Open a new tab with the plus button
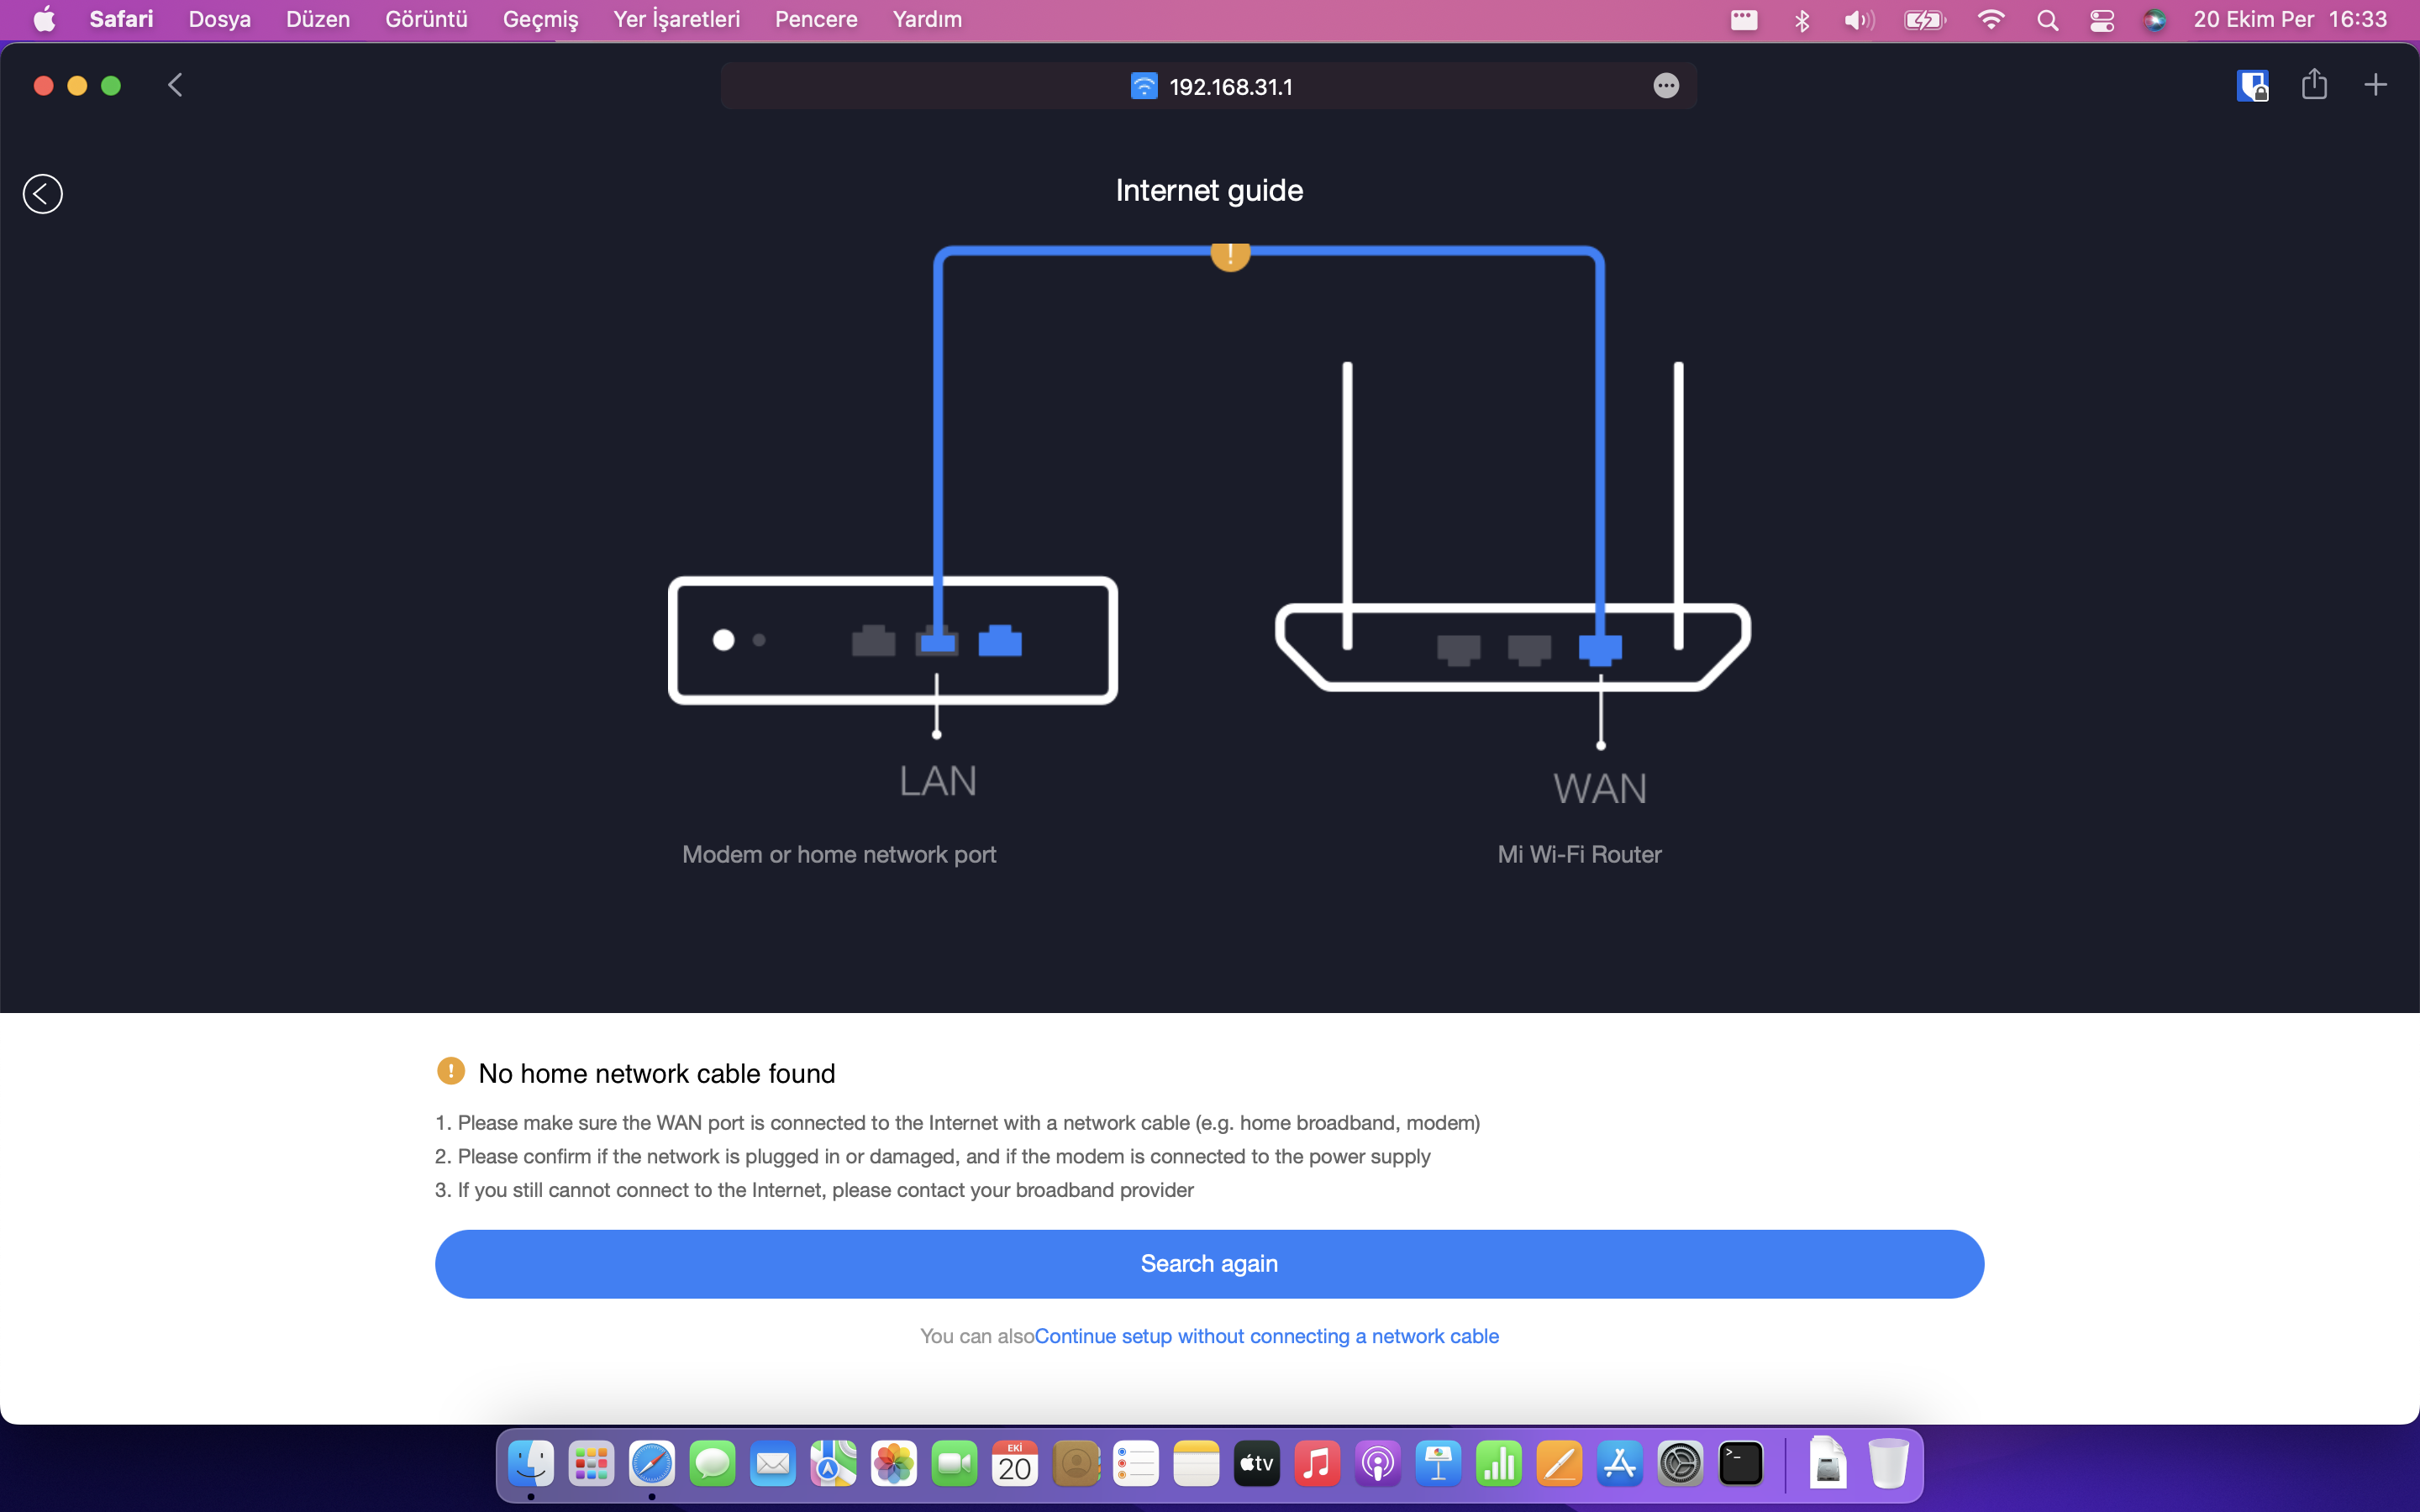The height and width of the screenshot is (1512, 2420). tap(2376, 85)
